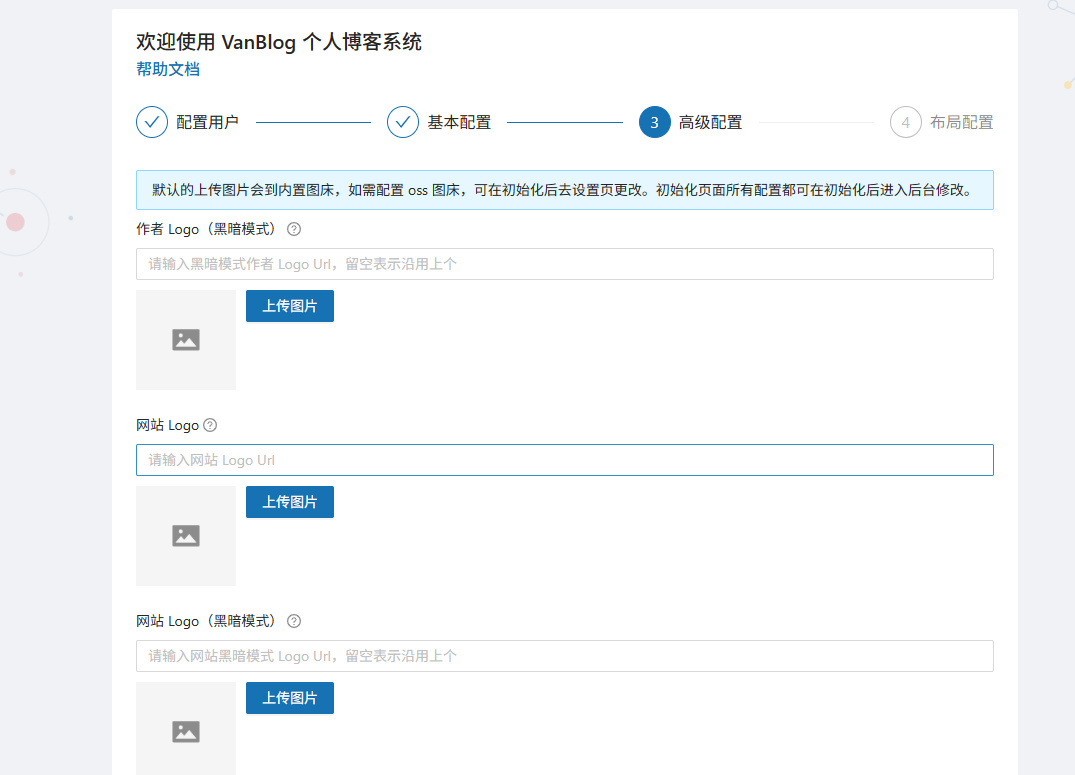This screenshot has width=1075, height=775.
Task: Go to the 配置用户 step
Action: [187, 122]
